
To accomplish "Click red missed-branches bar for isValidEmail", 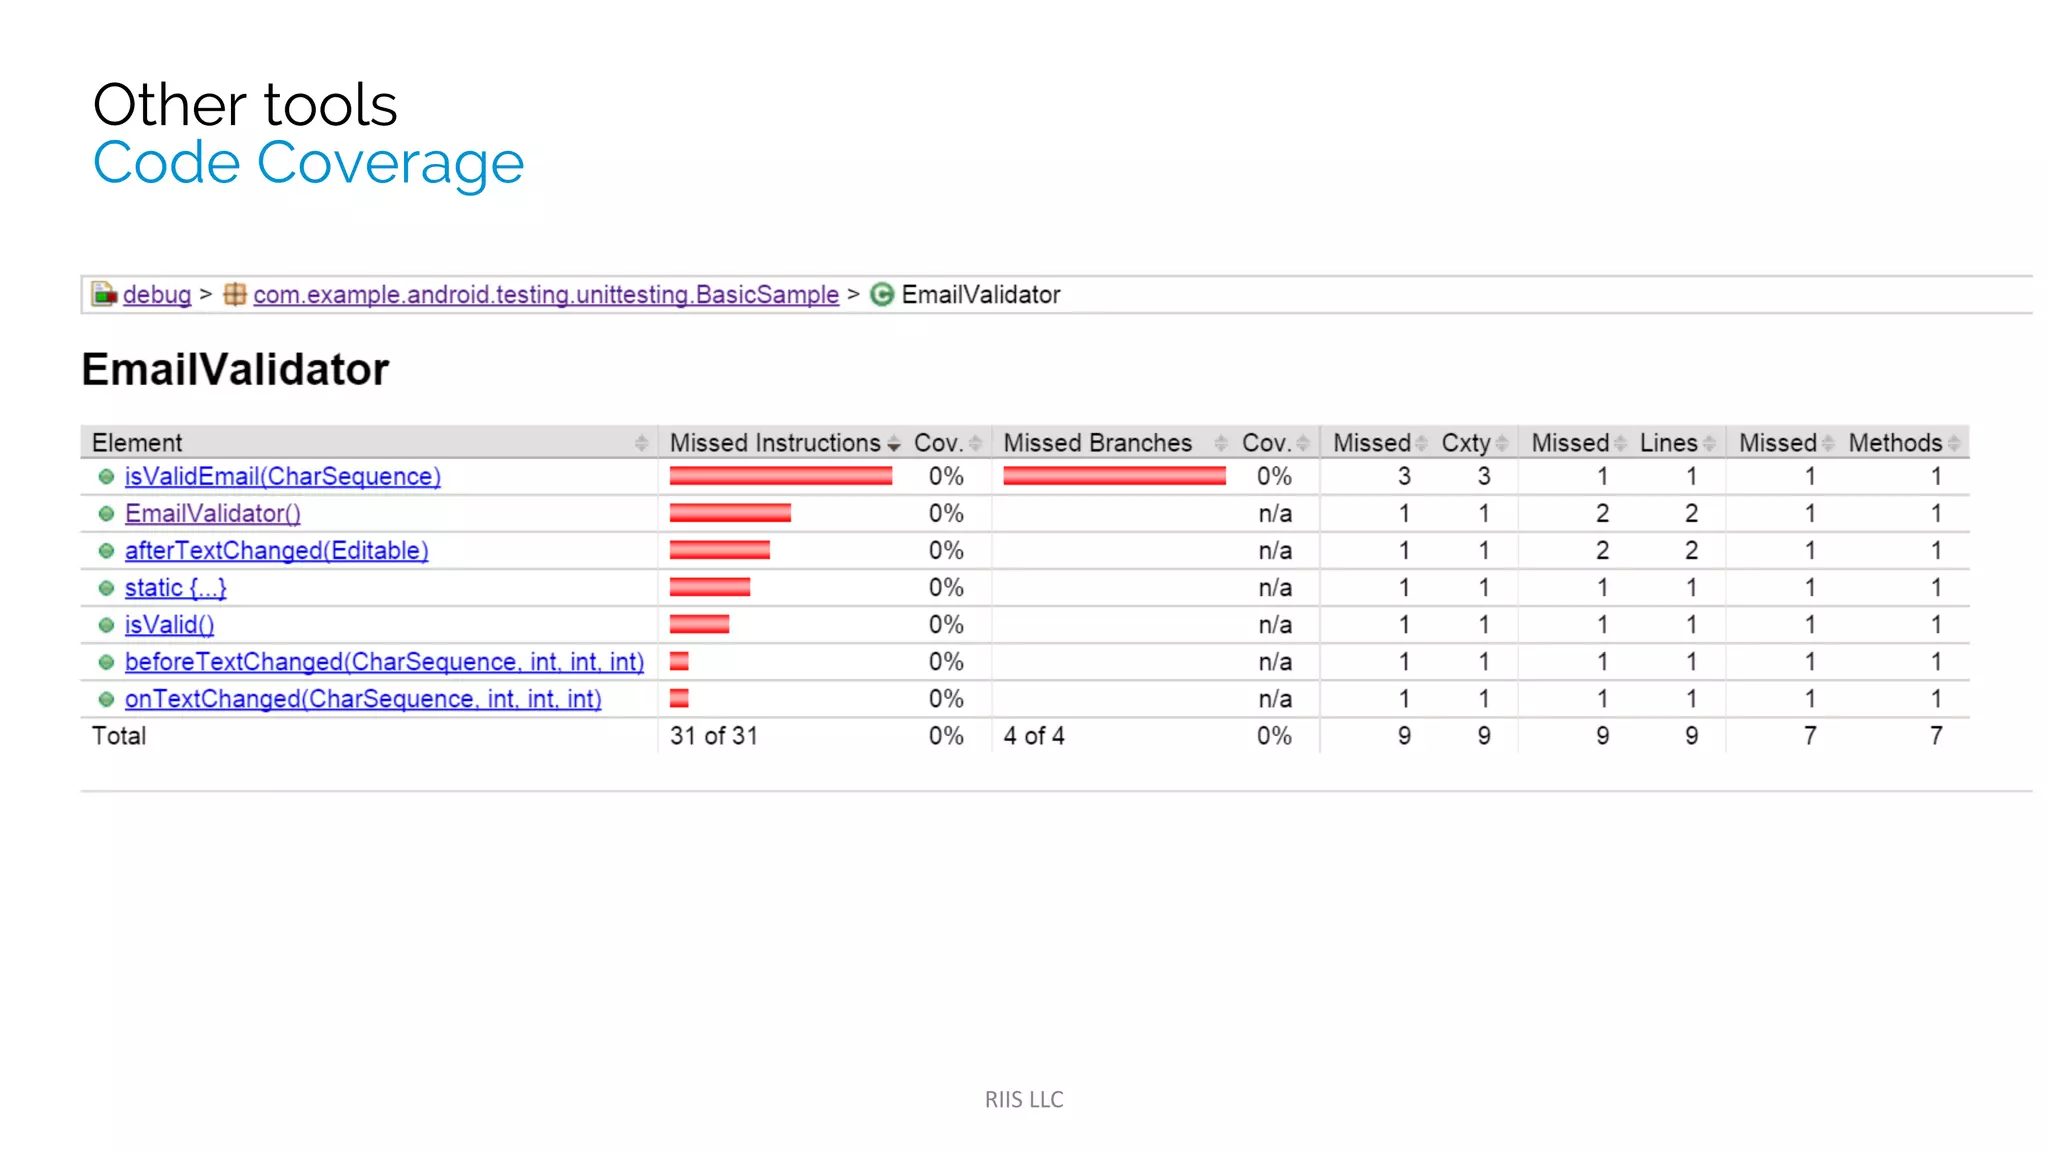I will click(1114, 477).
